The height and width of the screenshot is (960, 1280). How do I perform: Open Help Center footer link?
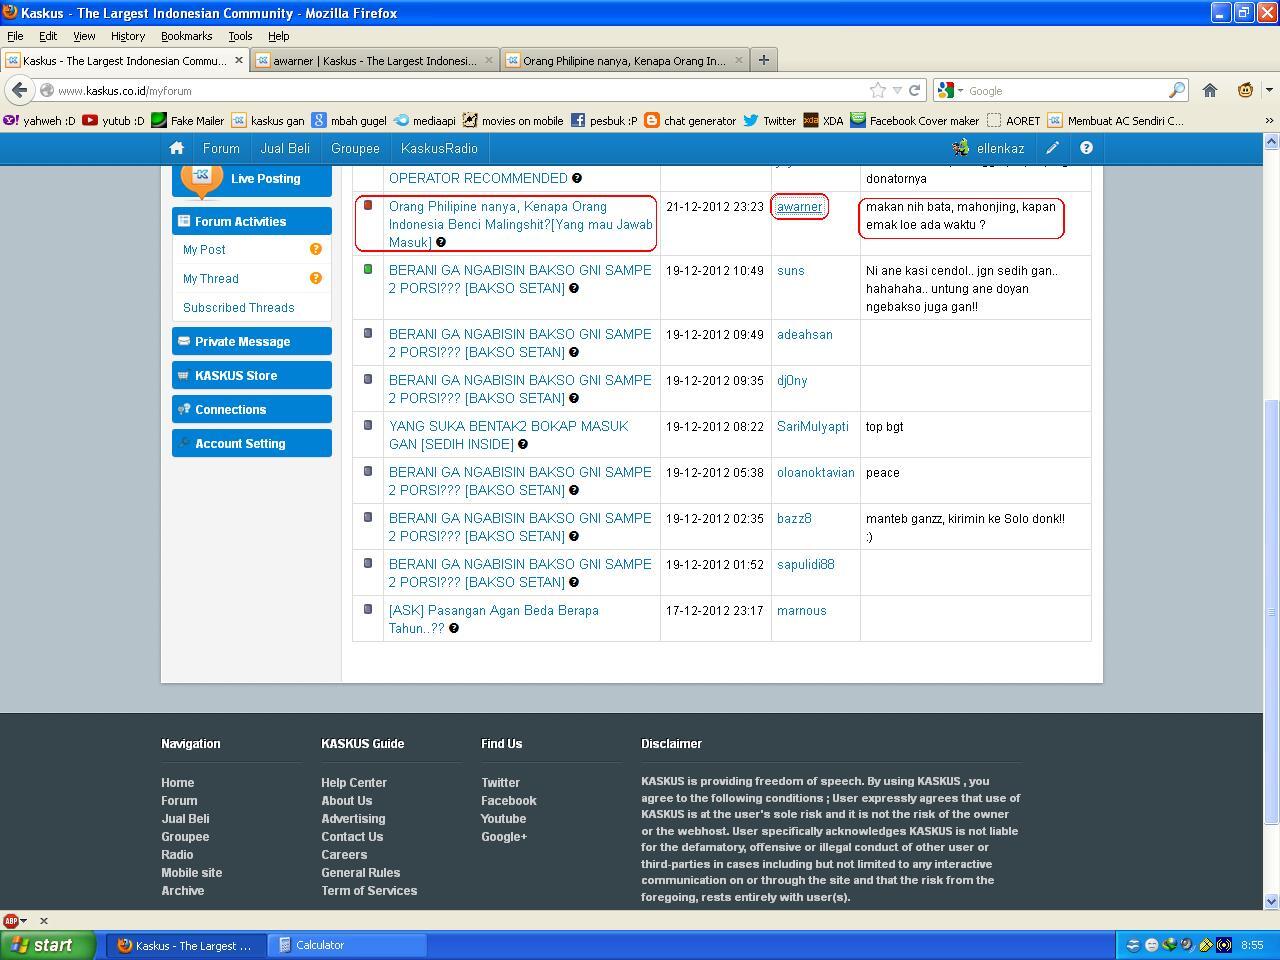(354, 783)
